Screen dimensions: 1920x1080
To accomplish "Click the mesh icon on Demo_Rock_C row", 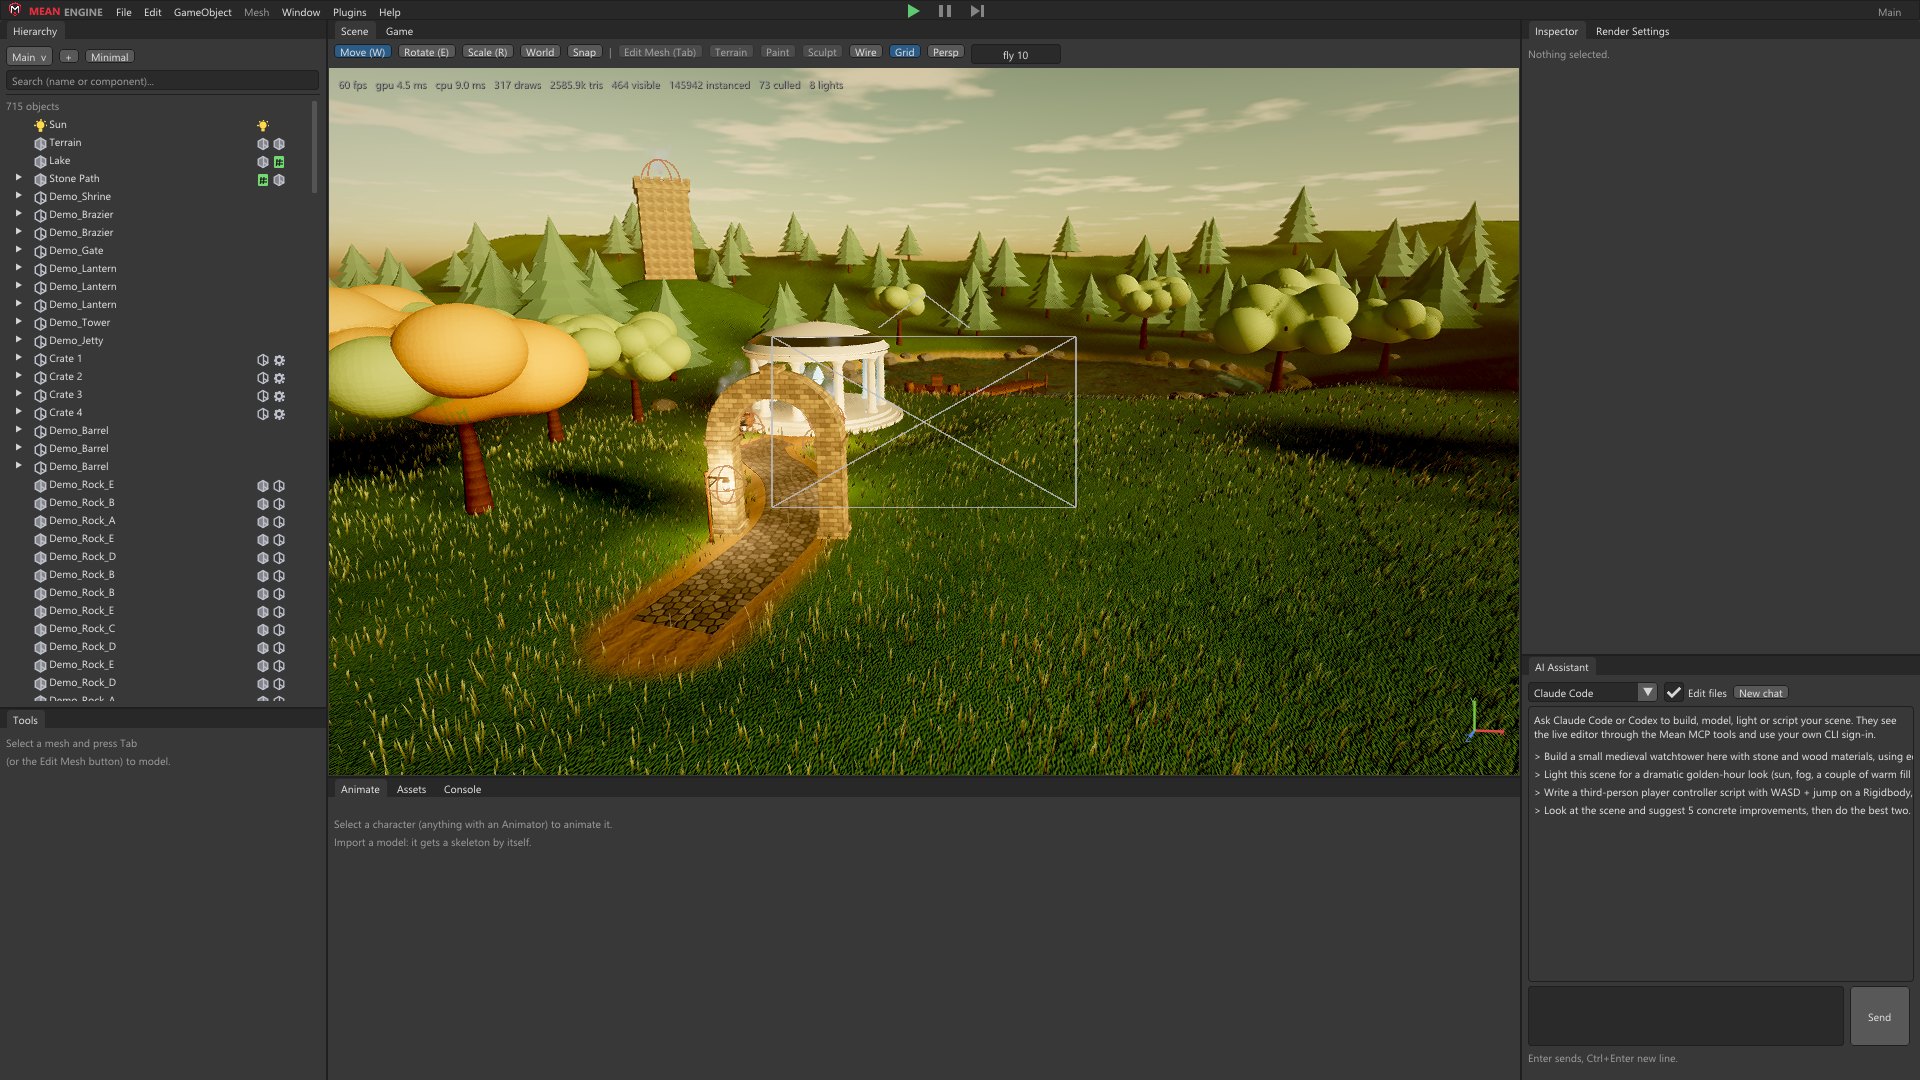I will pyautogui.click(x=263, y=629).
